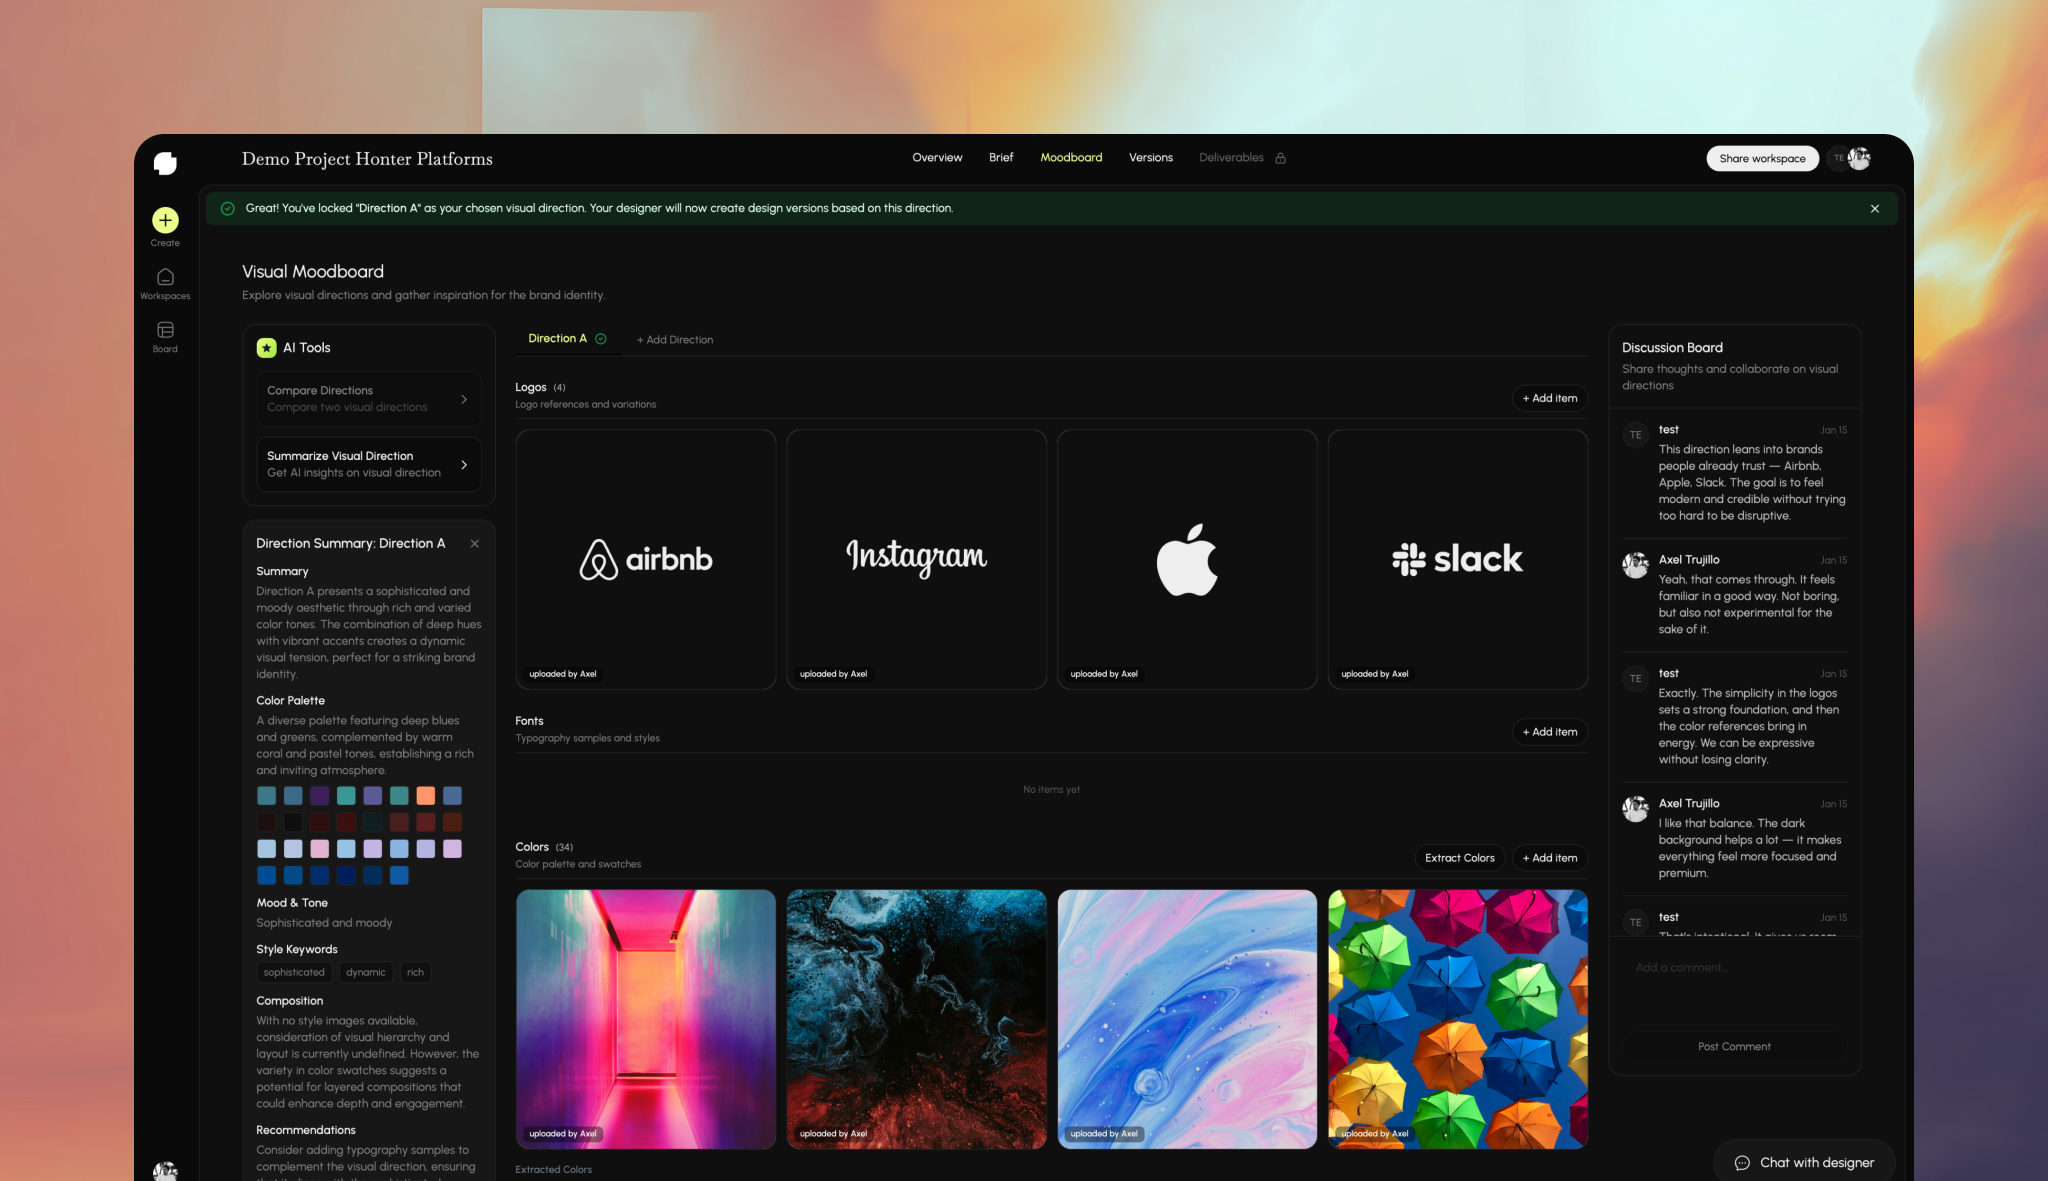This screenshot has height=1181, width=2048.
Task: Open Chat with designer
Action: click(1803, 1162)
